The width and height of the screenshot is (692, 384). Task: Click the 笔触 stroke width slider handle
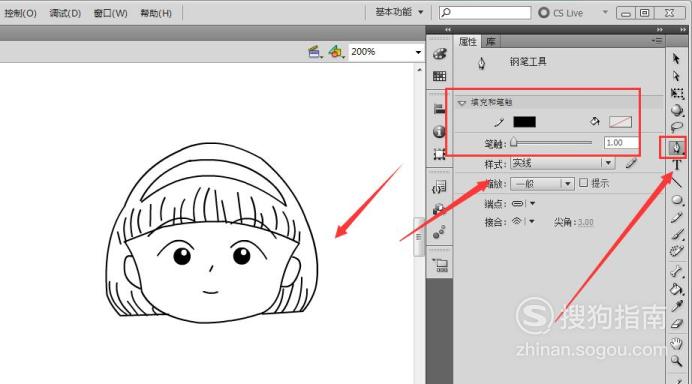point(514,142)
